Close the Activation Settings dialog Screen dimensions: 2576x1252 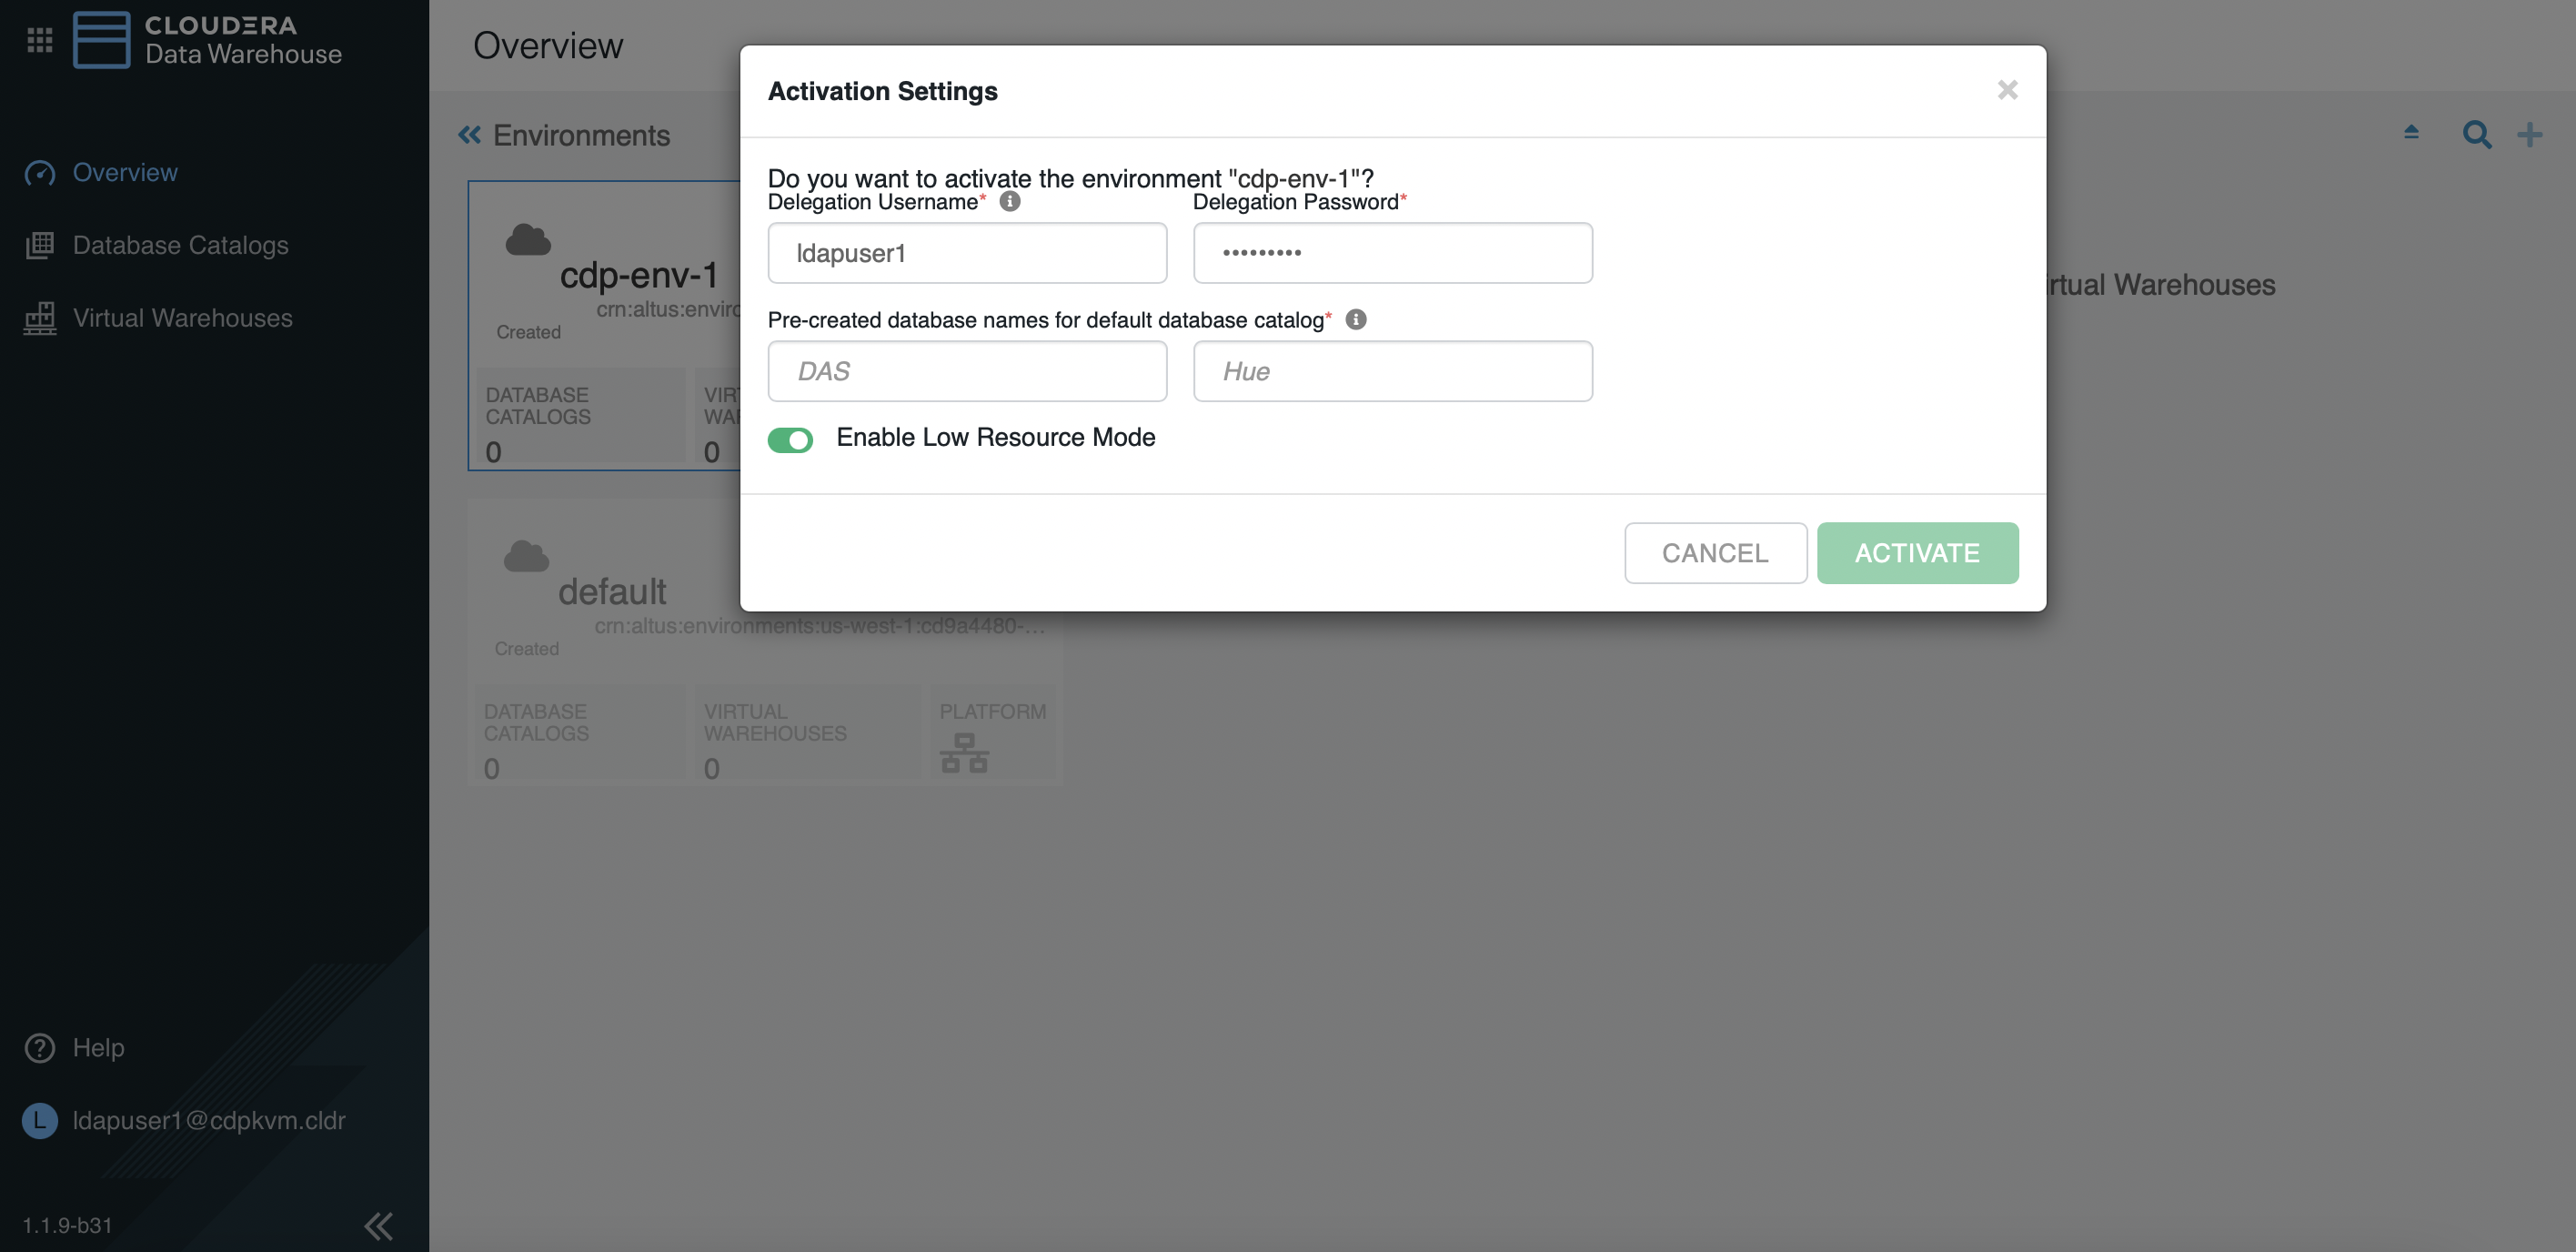click(x=2007, y=90)
